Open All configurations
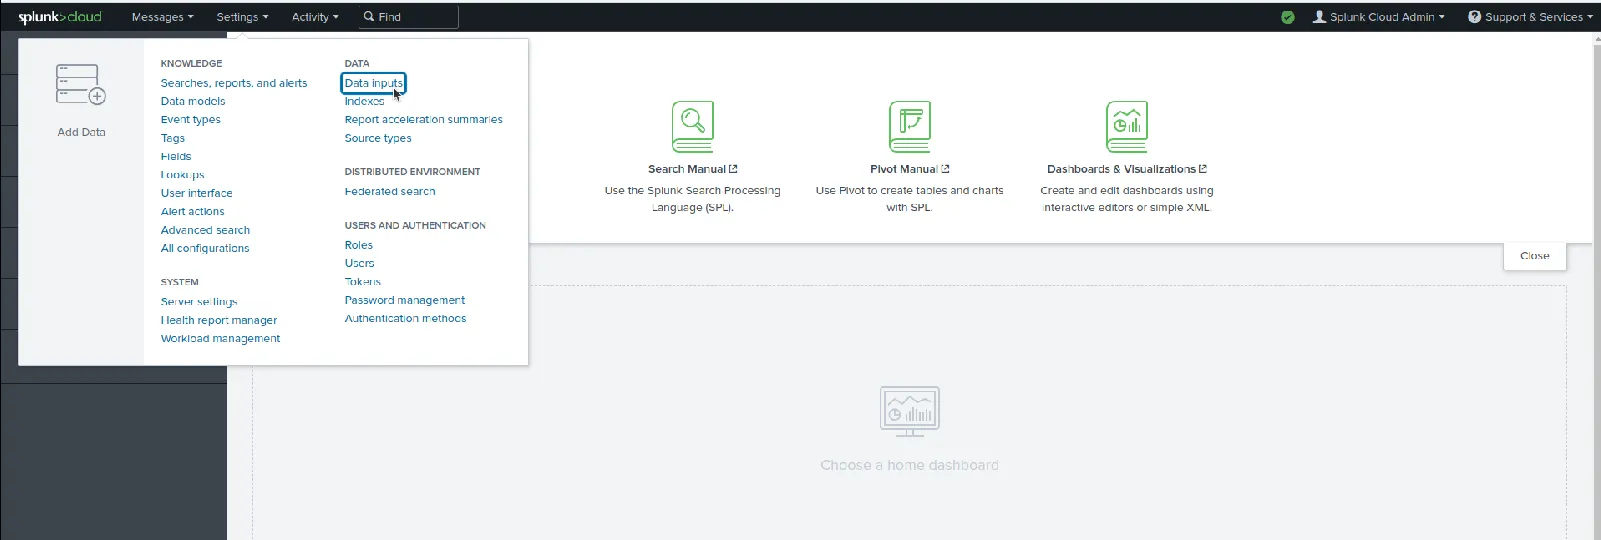Viewport: 1601px width, 540px height. (205, 248)
